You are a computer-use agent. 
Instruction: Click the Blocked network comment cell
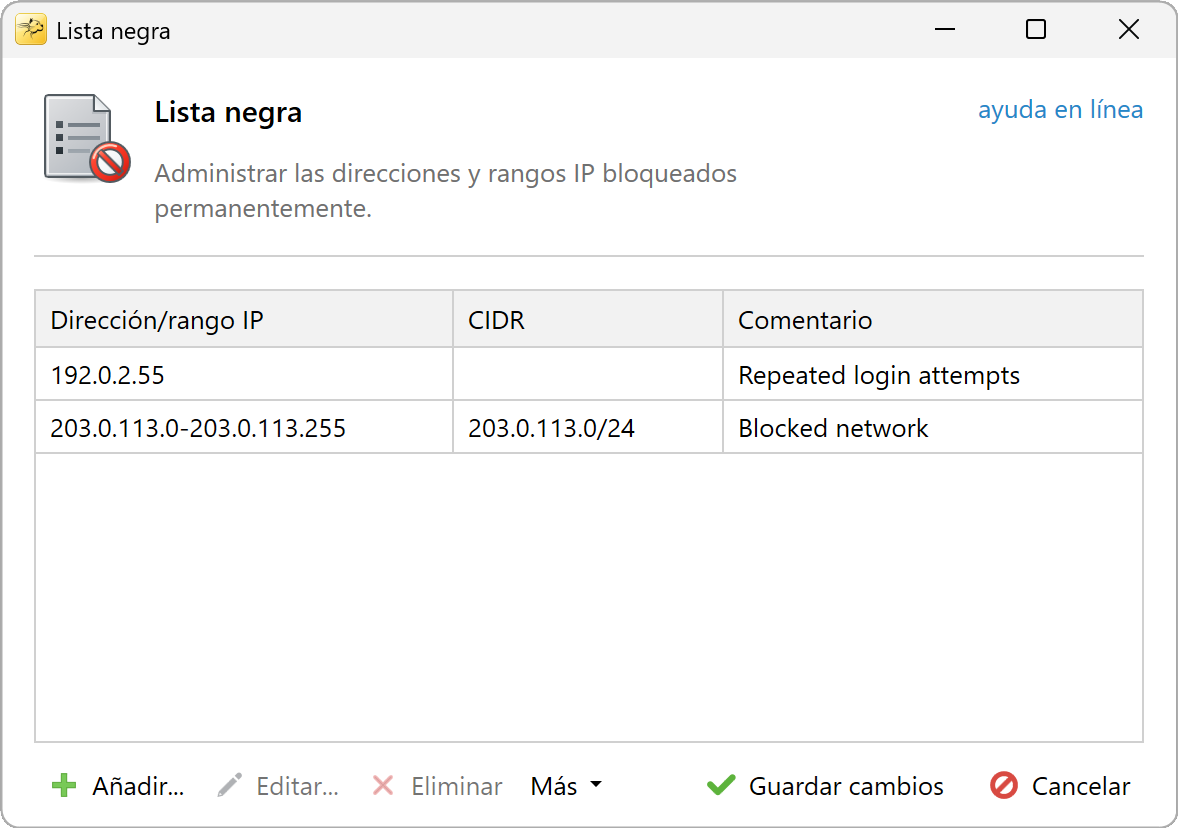(932, 428)
